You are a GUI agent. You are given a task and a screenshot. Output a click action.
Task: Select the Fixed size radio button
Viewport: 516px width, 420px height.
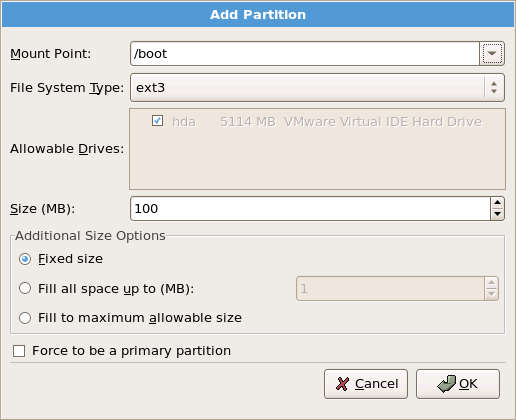[x=25, y=259]
